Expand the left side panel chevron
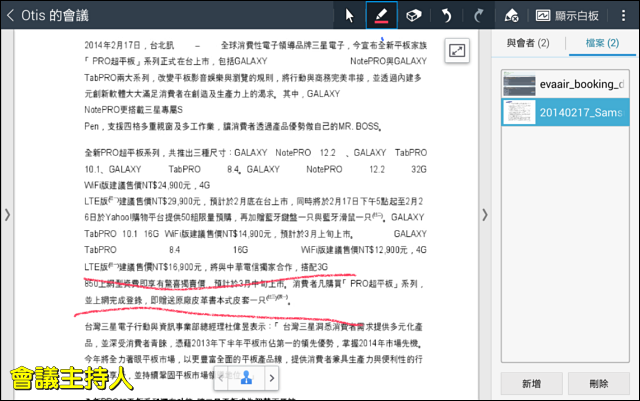This screenshot has width=640, height=401. (x=7, y=215)
